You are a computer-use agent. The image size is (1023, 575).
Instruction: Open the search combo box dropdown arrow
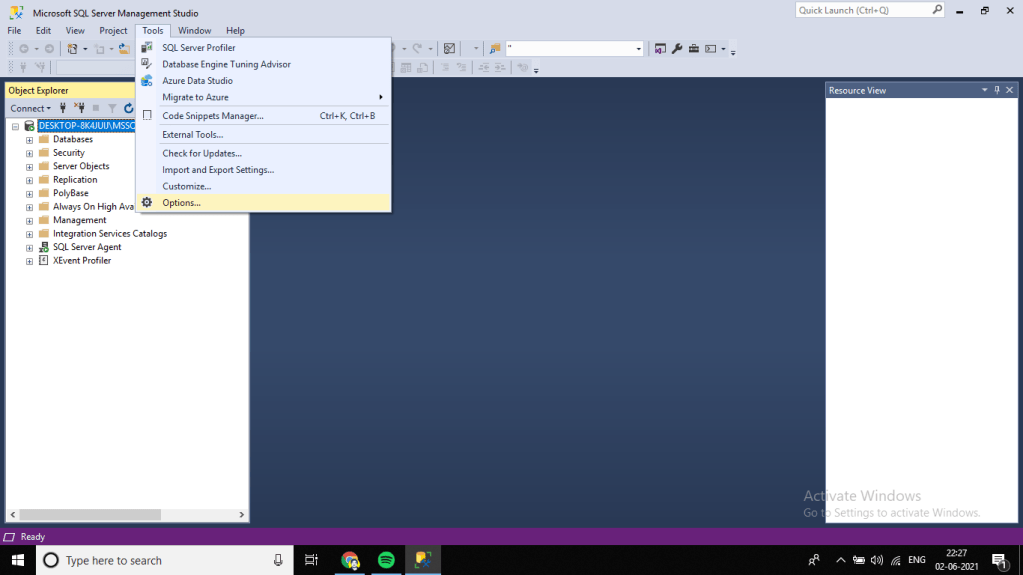pyautogui.click(x=639, y=48)
